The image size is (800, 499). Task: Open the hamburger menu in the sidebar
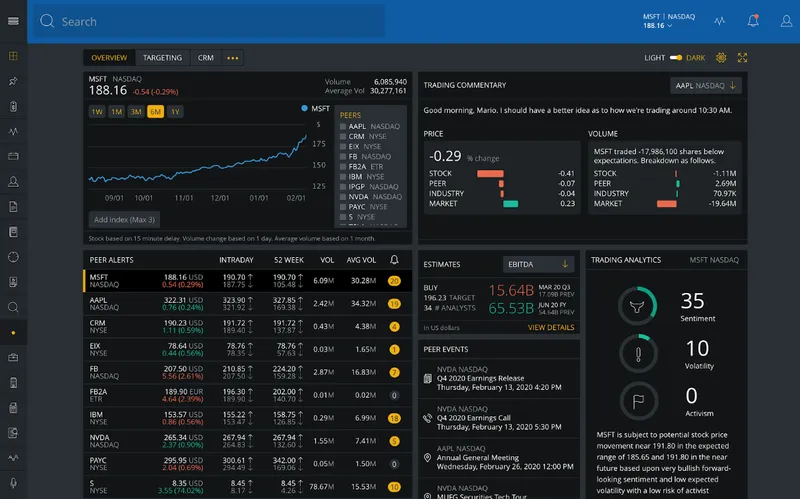coord(13,21)
